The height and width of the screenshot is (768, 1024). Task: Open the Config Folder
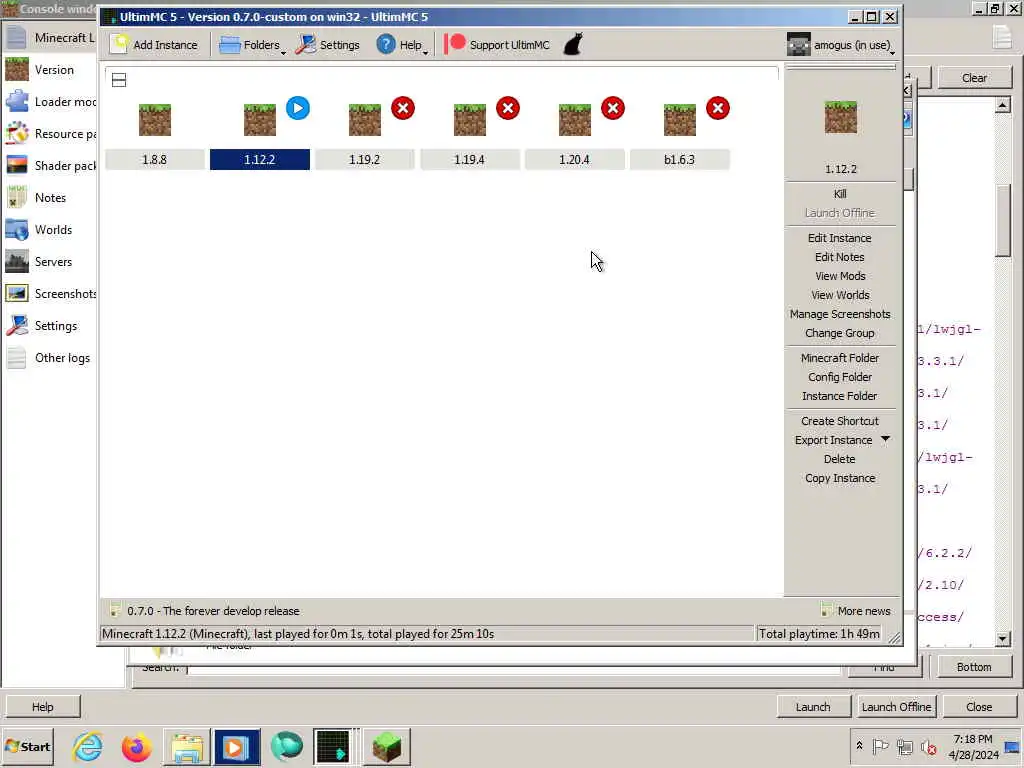tap(840, 377)
